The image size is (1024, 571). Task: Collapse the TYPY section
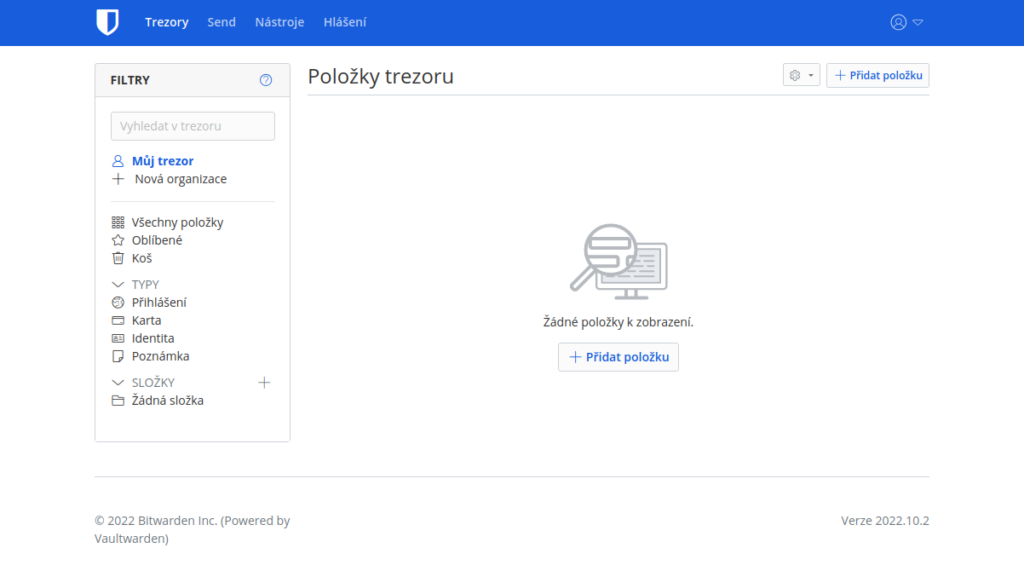(x=118, y=285)
